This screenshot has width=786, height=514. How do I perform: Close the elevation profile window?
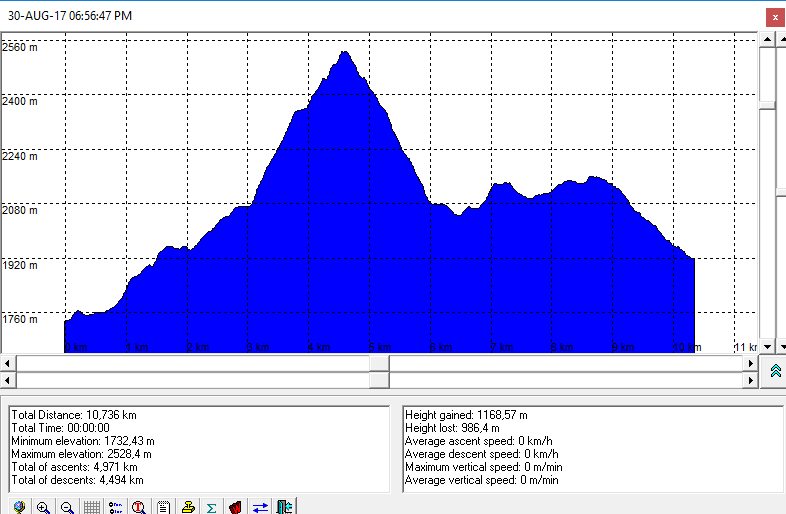[x=773, y=16]
